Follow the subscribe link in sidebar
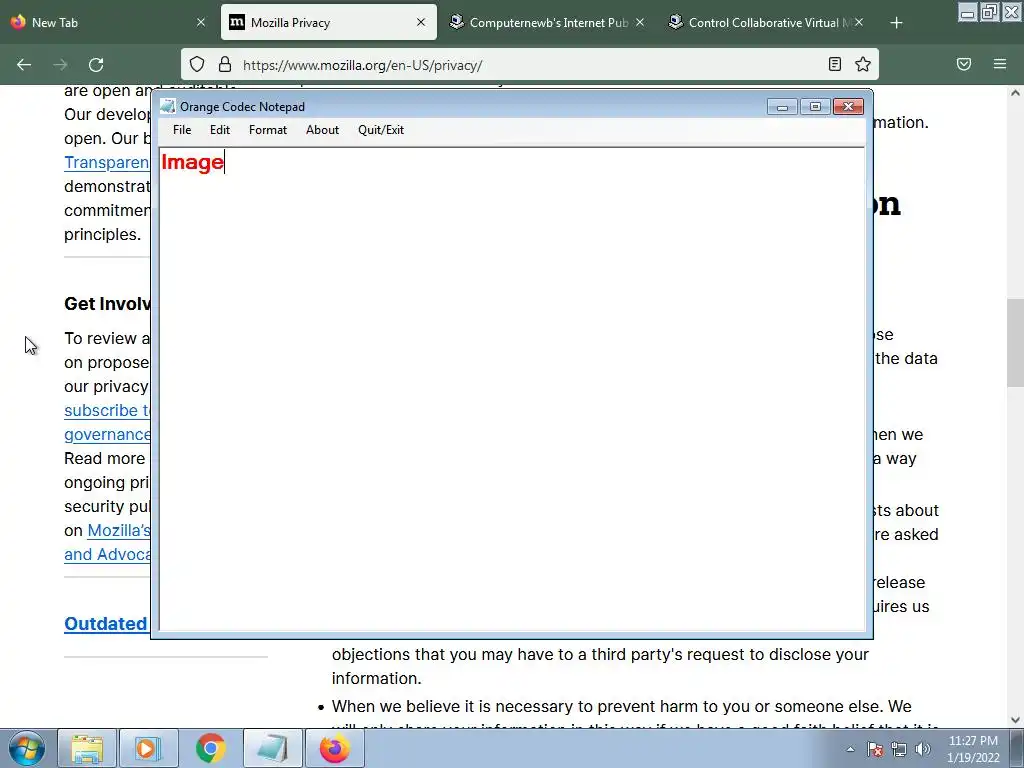The height and width of the screenshot is (768, 1024). [107, 410]
